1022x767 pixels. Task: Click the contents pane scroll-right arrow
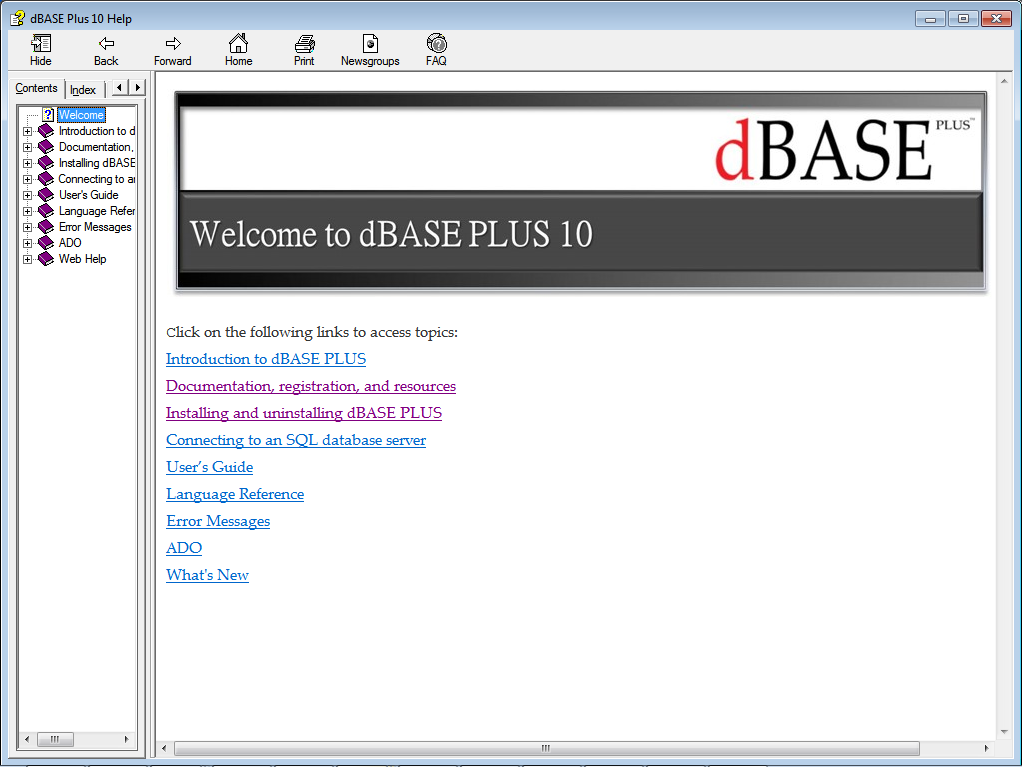coord(126,739)
